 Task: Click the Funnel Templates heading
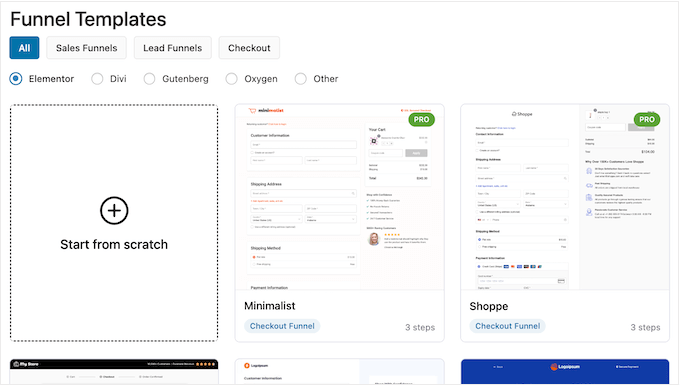88,20
